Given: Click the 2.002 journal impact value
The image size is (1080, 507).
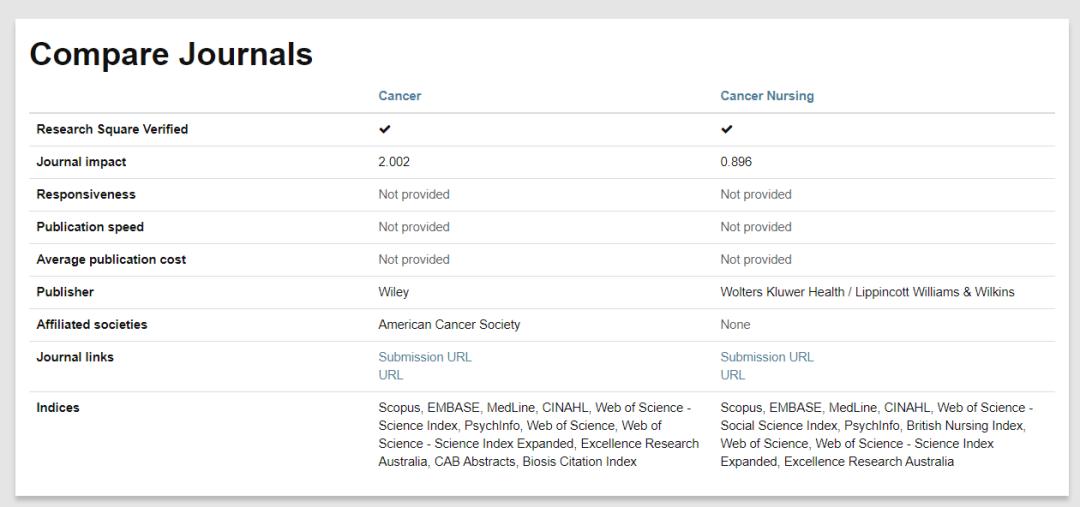Looking at the screenshot, I should coord(394,162).
